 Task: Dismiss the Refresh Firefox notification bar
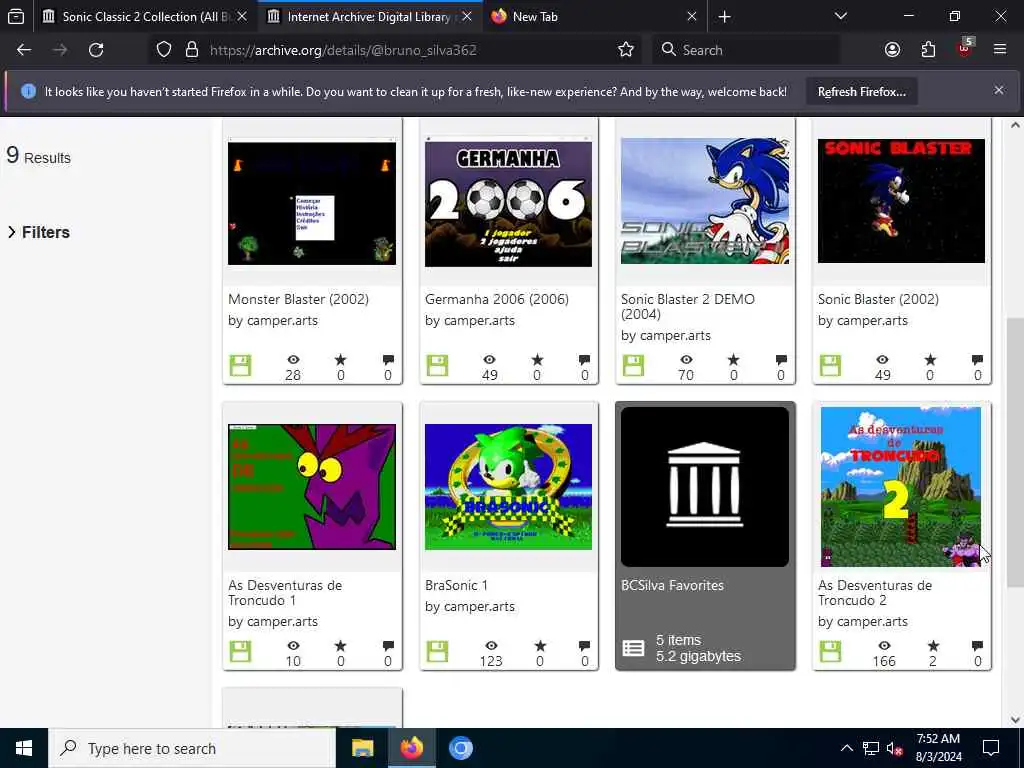(x=999, y=90)
